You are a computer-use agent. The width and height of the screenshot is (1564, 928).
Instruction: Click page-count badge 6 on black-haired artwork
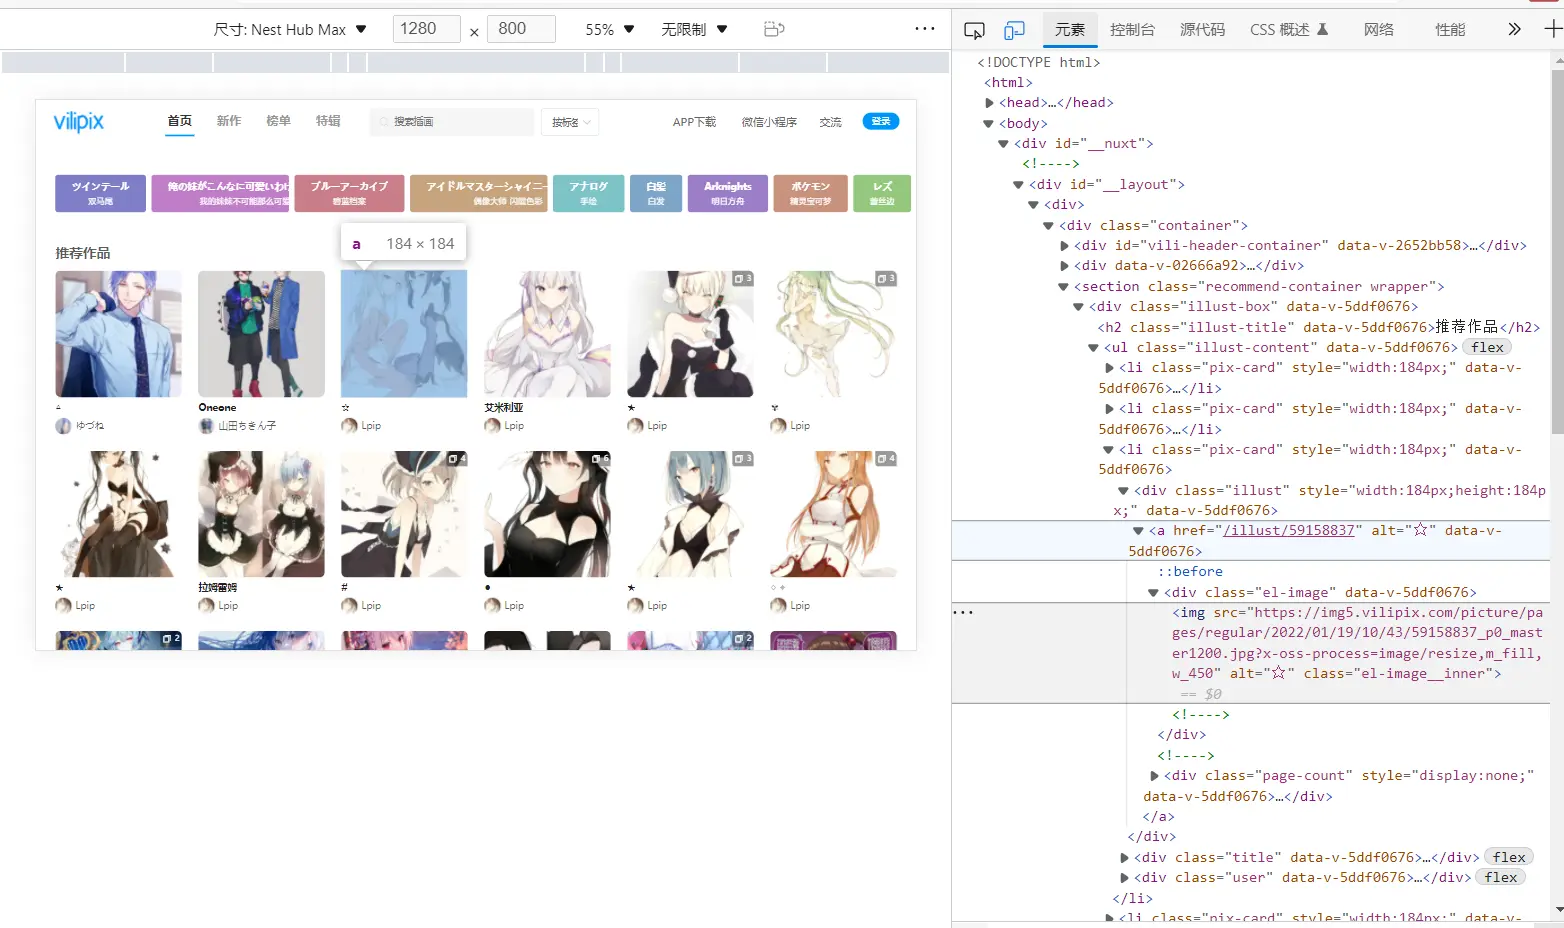coord(600,459)
